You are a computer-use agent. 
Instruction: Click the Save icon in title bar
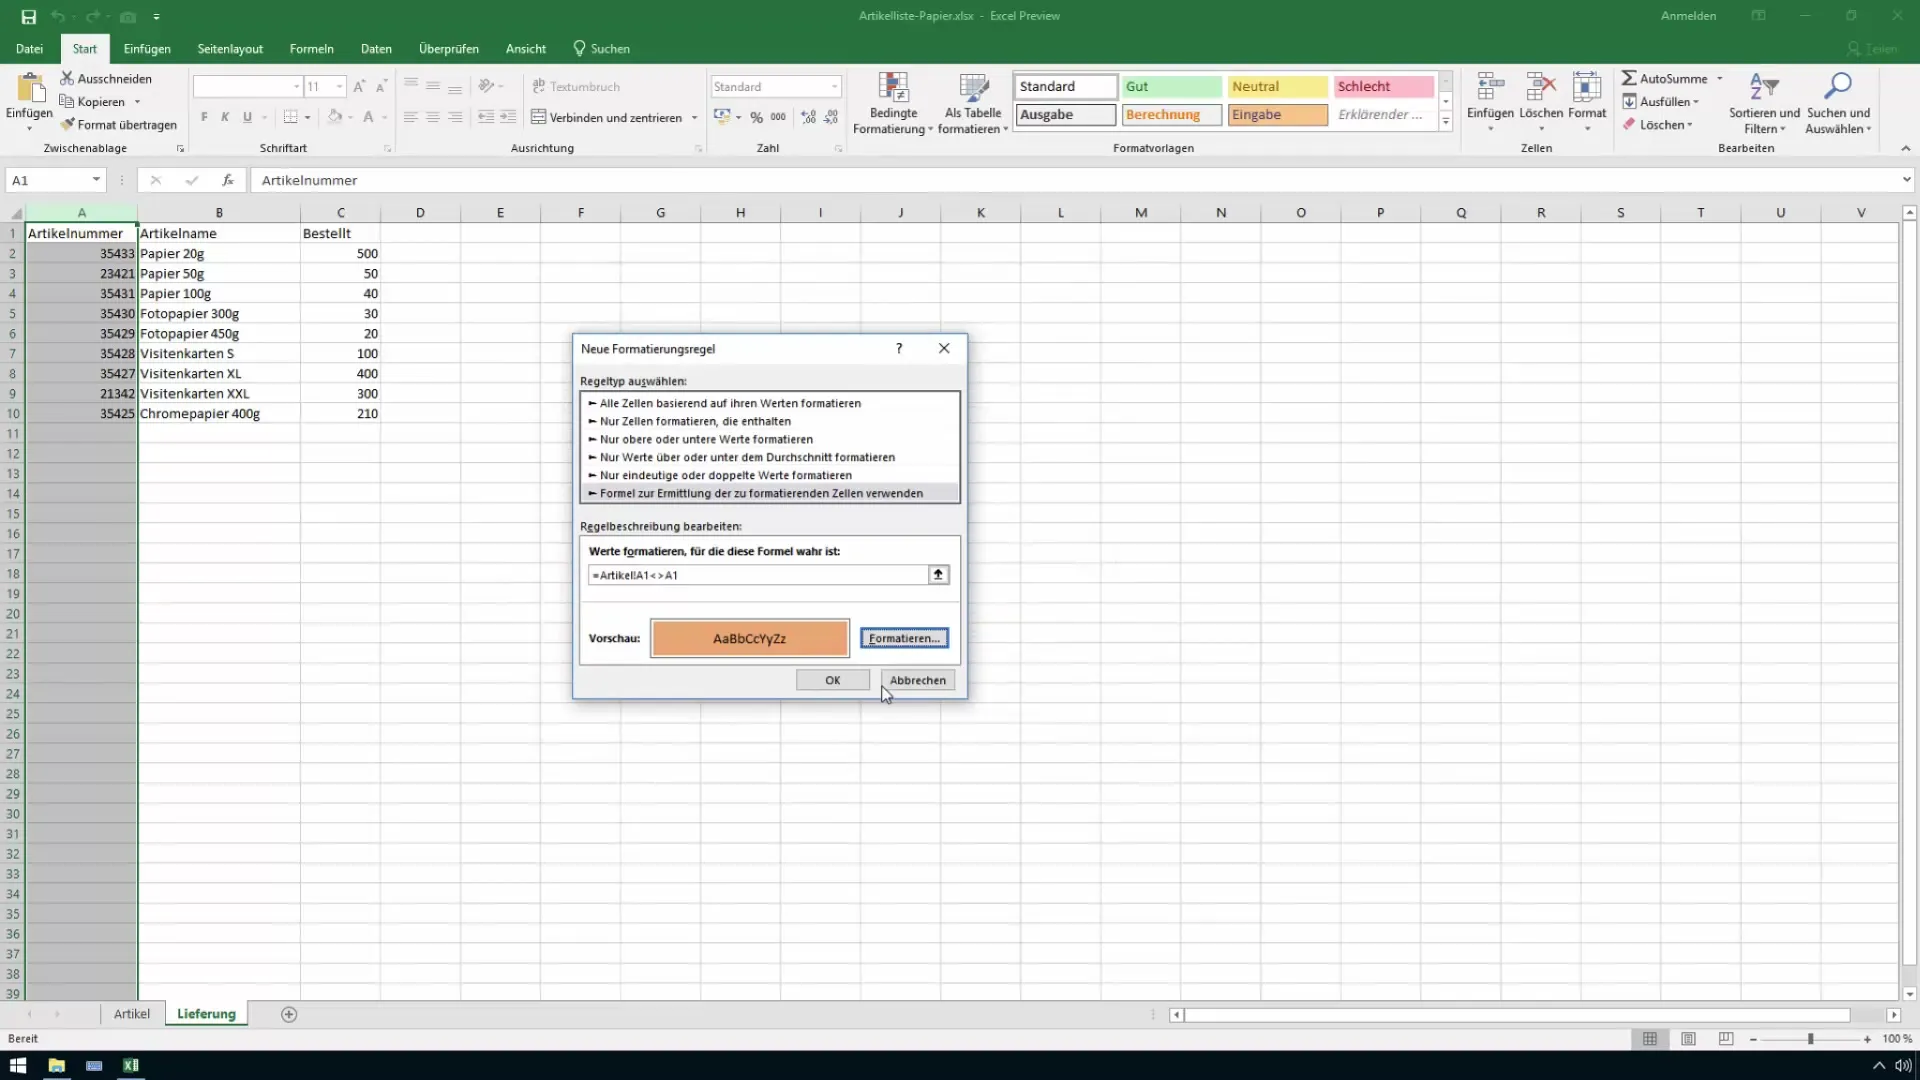(28, 17)
